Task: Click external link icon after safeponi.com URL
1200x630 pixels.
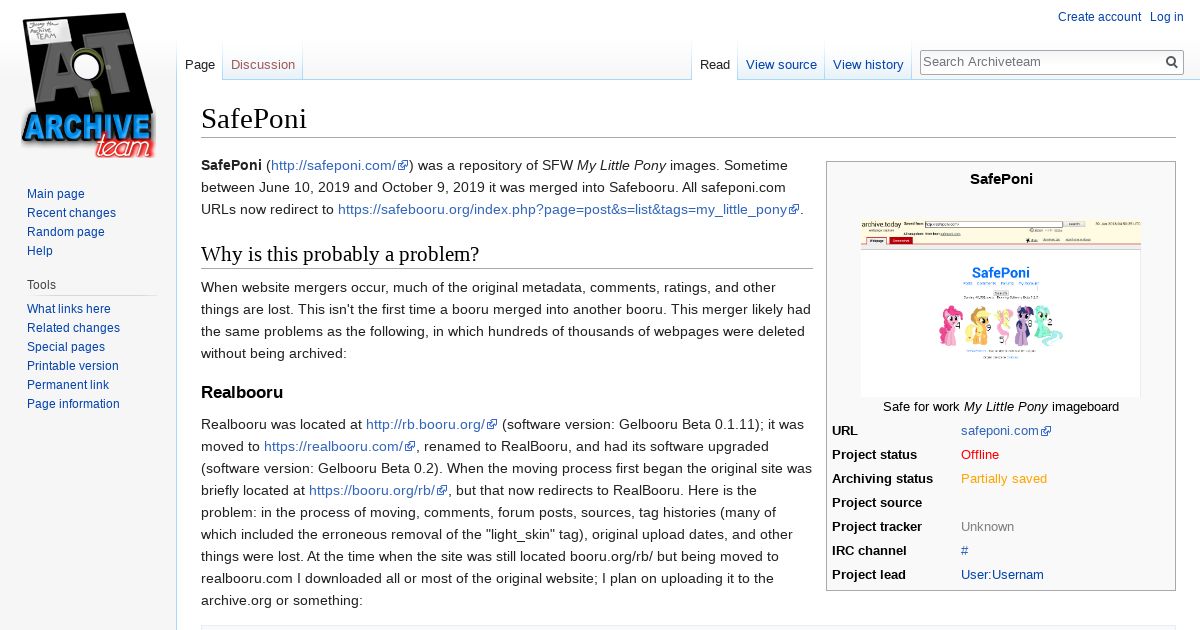Action: click(1046, 431)
